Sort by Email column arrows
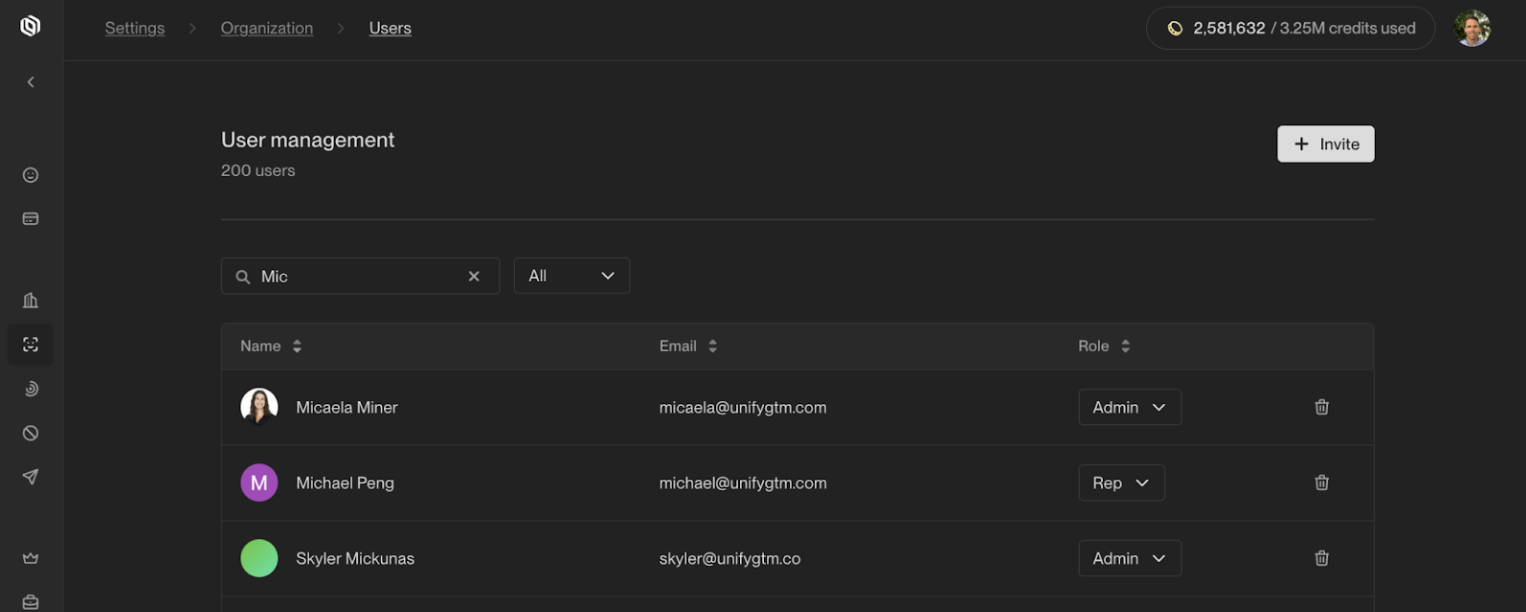This screenshot has height=612, width=1526. (713, 346)
